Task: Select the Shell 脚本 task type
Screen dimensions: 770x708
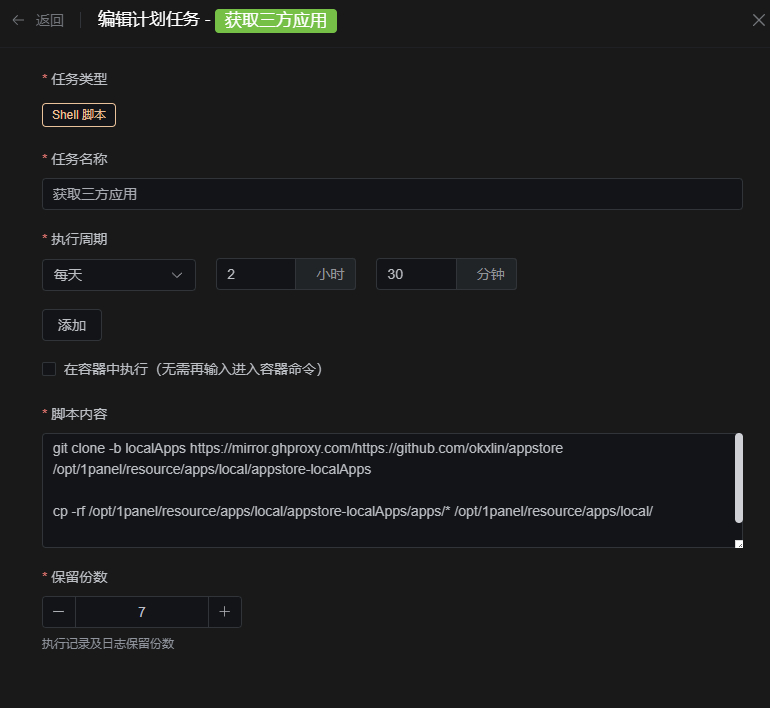Action: (79, 115)
